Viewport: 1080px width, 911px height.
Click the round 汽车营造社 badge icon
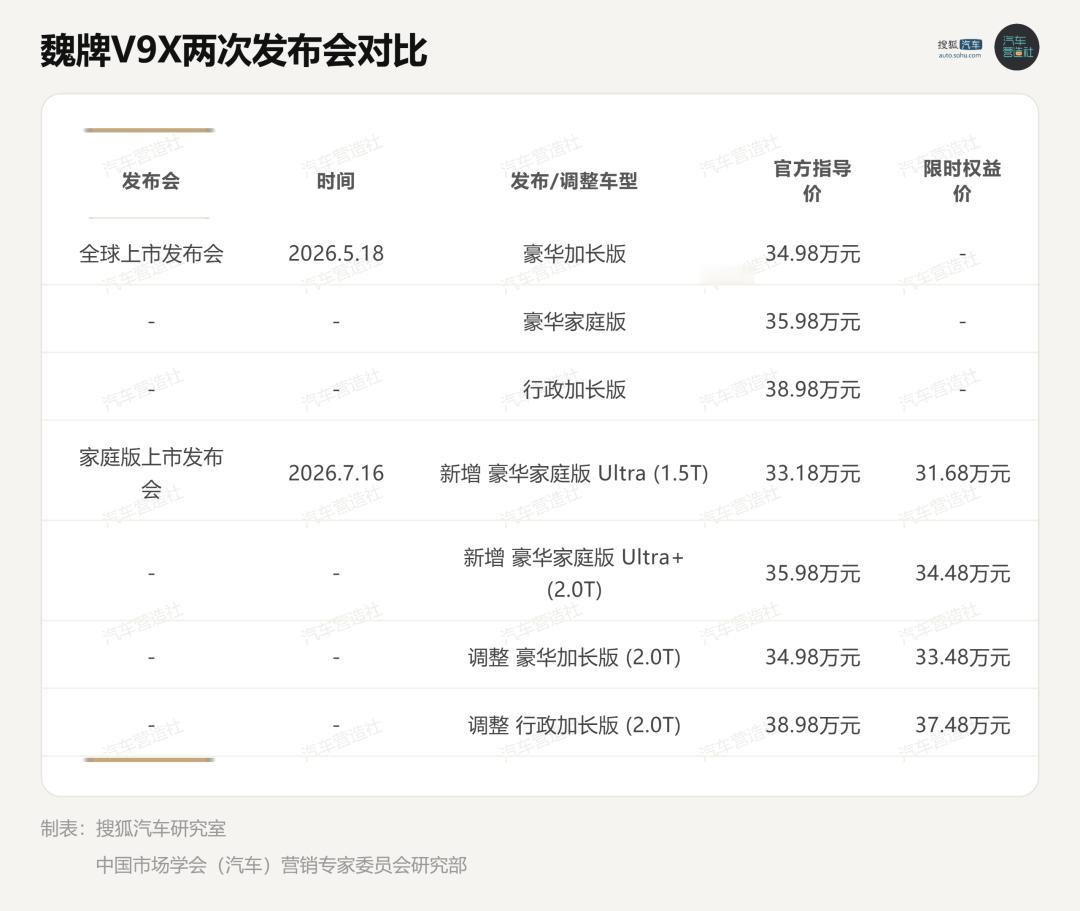pyautogui.click(x=1017, y=48)
